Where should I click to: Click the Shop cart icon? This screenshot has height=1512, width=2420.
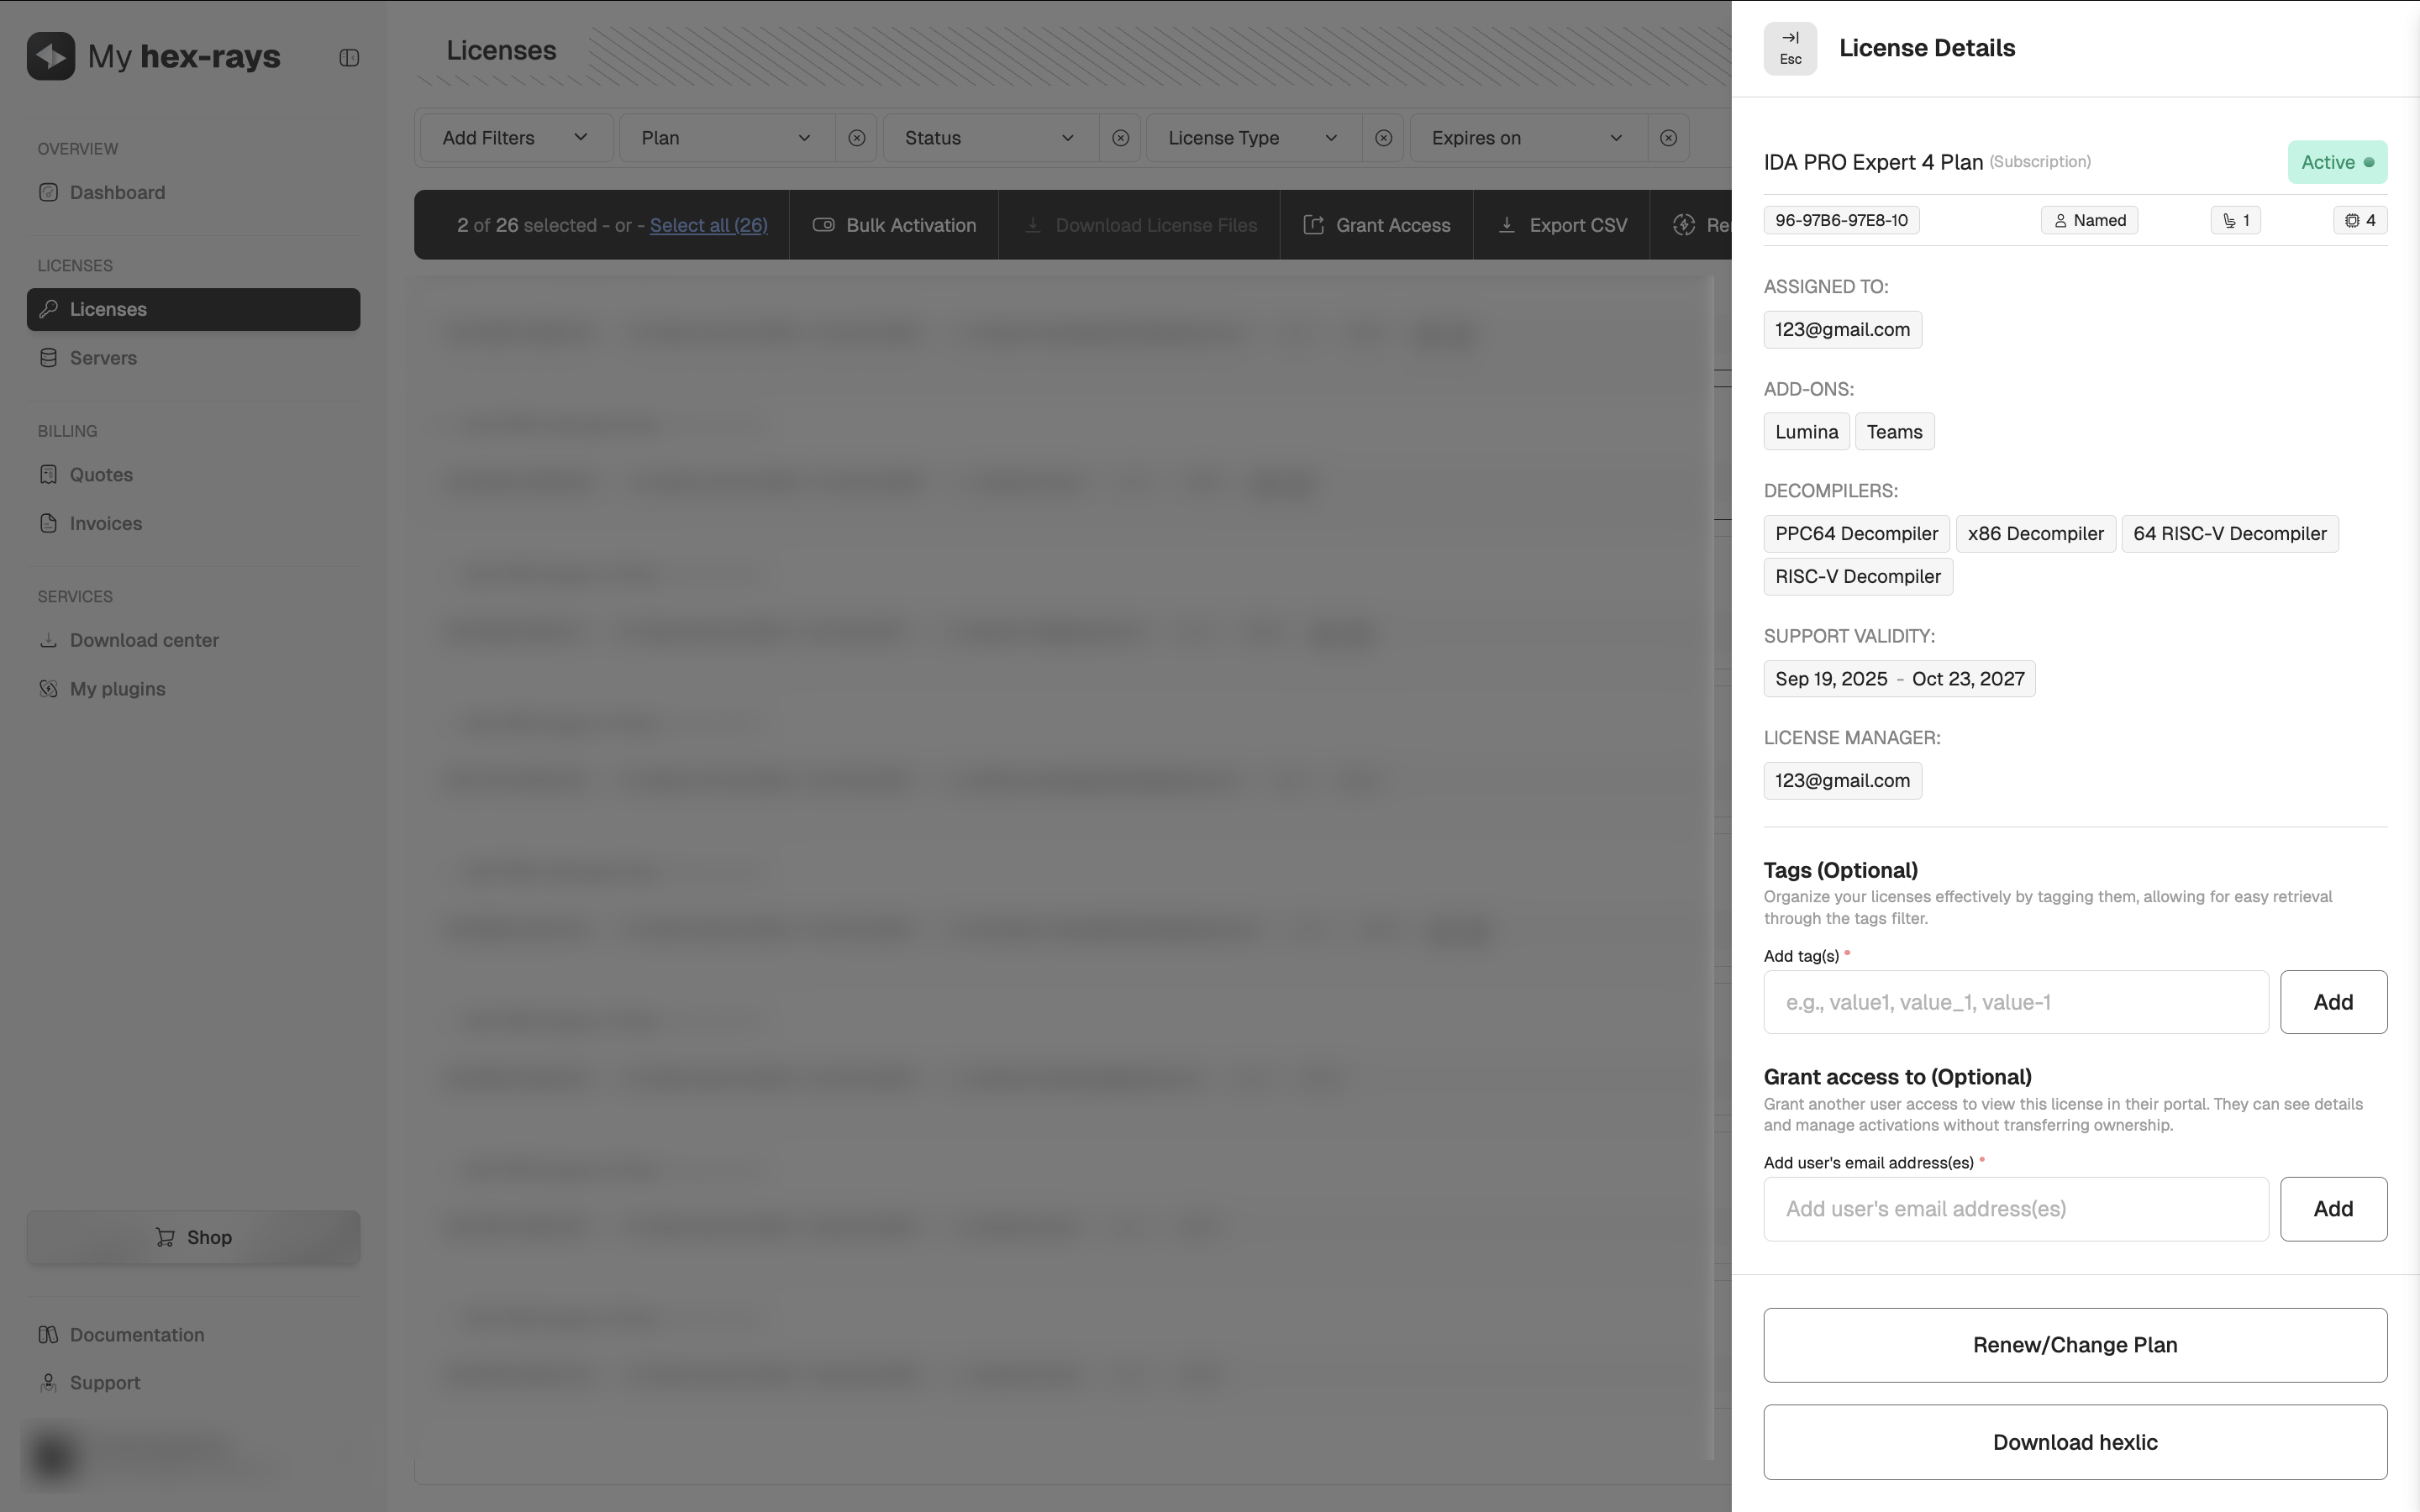tap(166, 1237)
